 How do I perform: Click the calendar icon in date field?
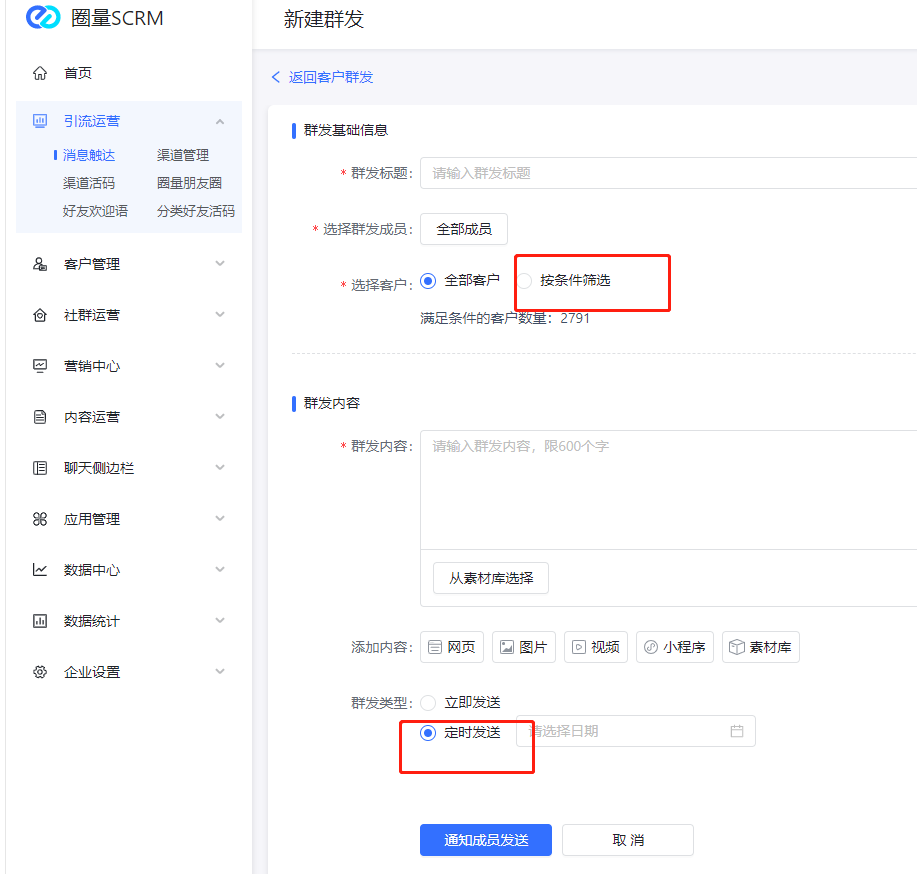click(x=737, y=731)
